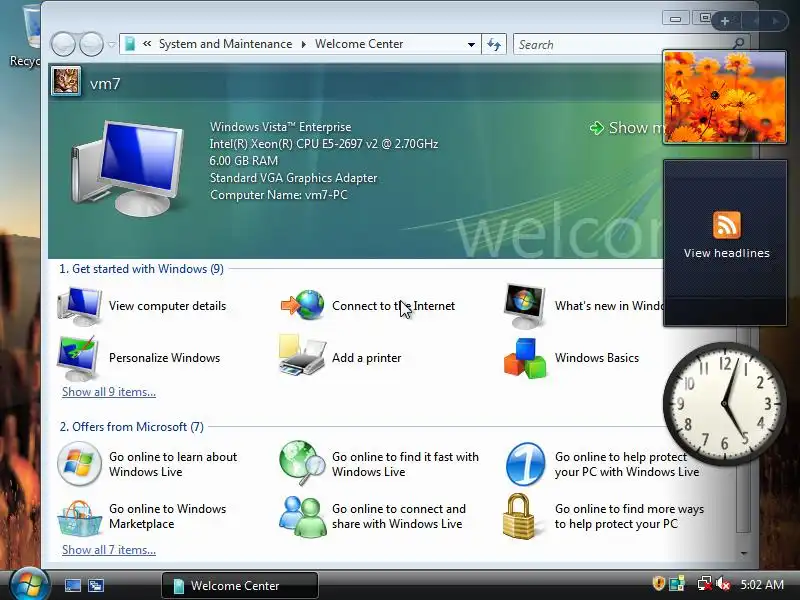Open the Windows Basics blocks icon
800x600 pixels.
(525, 358)
